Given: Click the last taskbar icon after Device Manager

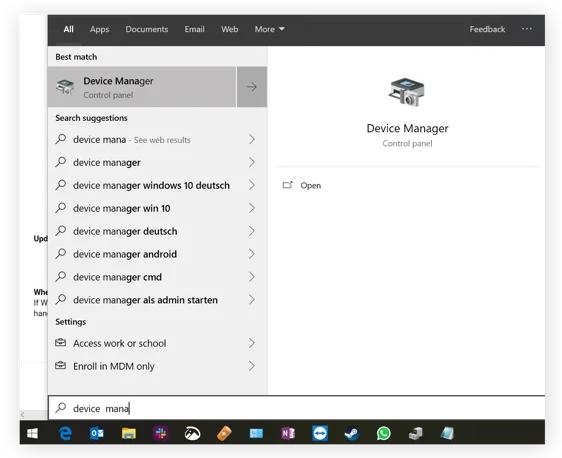Looking at the screenshot, I should click(447, 433).
